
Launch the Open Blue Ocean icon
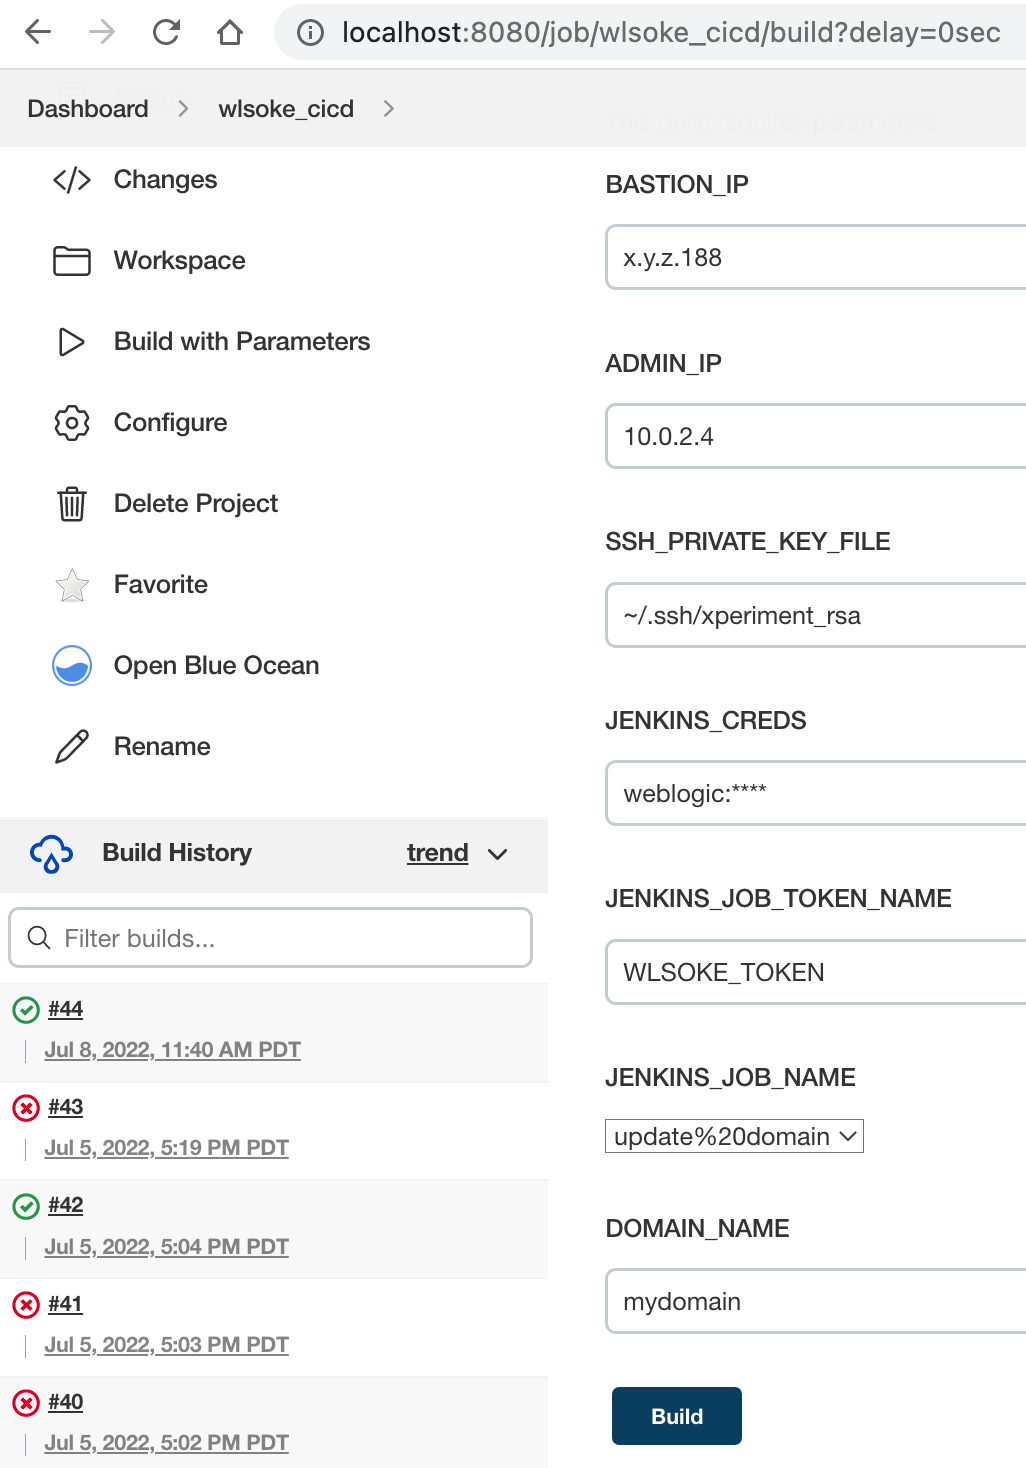pos(72,666)
